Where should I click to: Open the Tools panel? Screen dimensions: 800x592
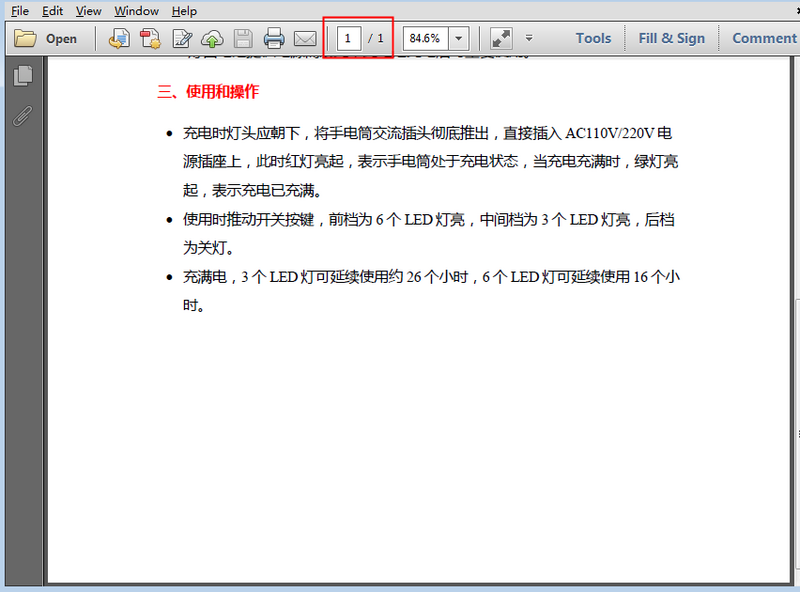(592, 38)
